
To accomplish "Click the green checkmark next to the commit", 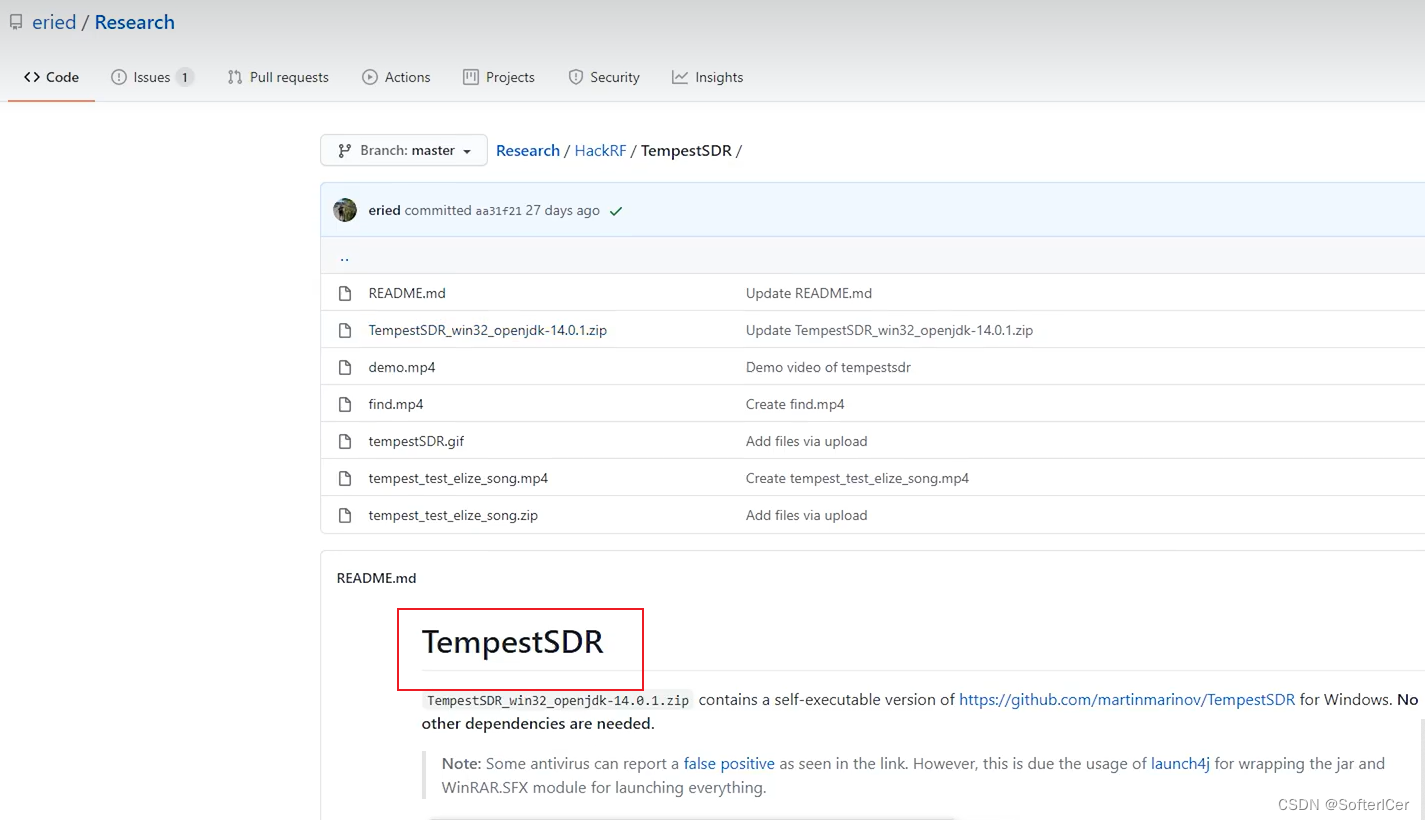I will [x=615, y=211].
